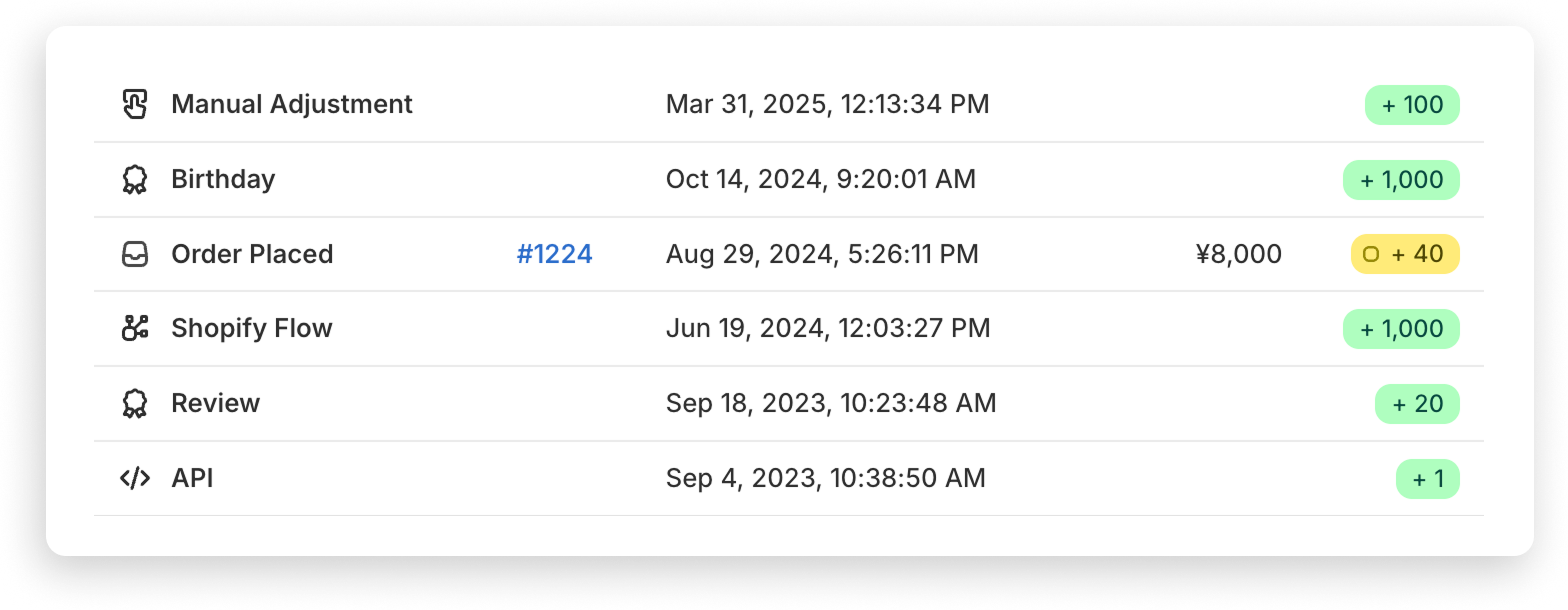Click the + 1 API points badge
This screenshot has width=1568, height=610.
[x=1428, y=479]
